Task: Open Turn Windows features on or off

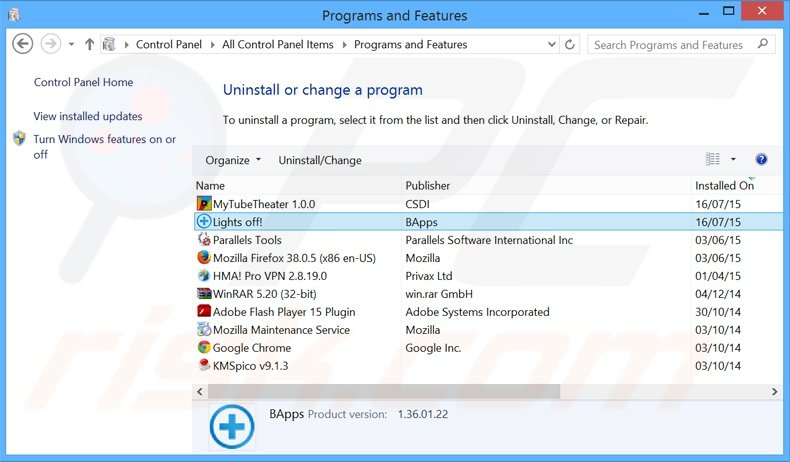Action: [x=105, y=147]
